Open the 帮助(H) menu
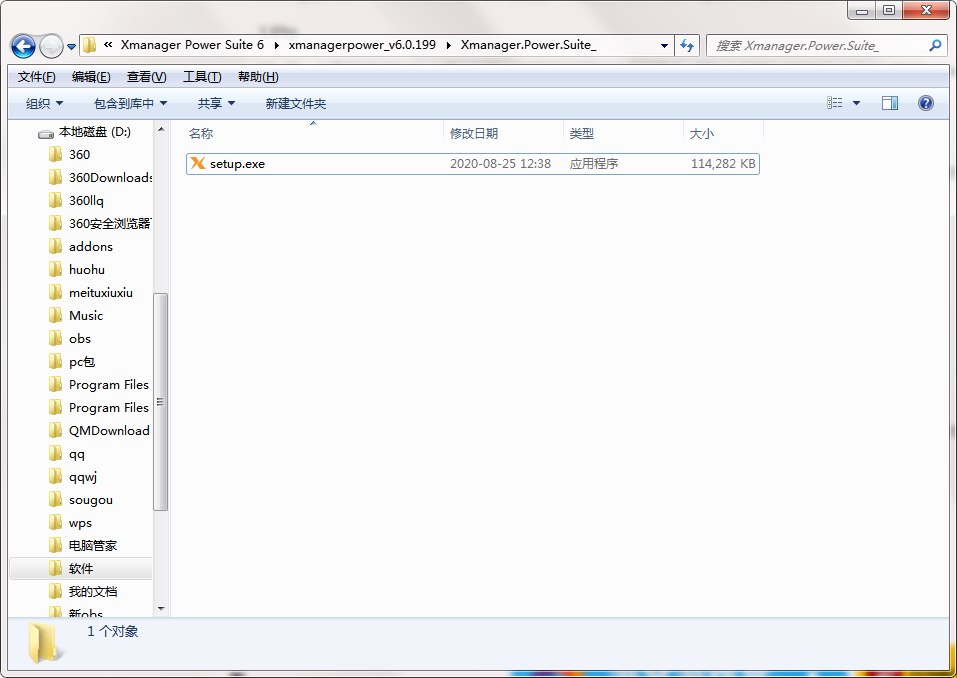The width and height of the screenshot is (957, 678). [x=258, y=77]
